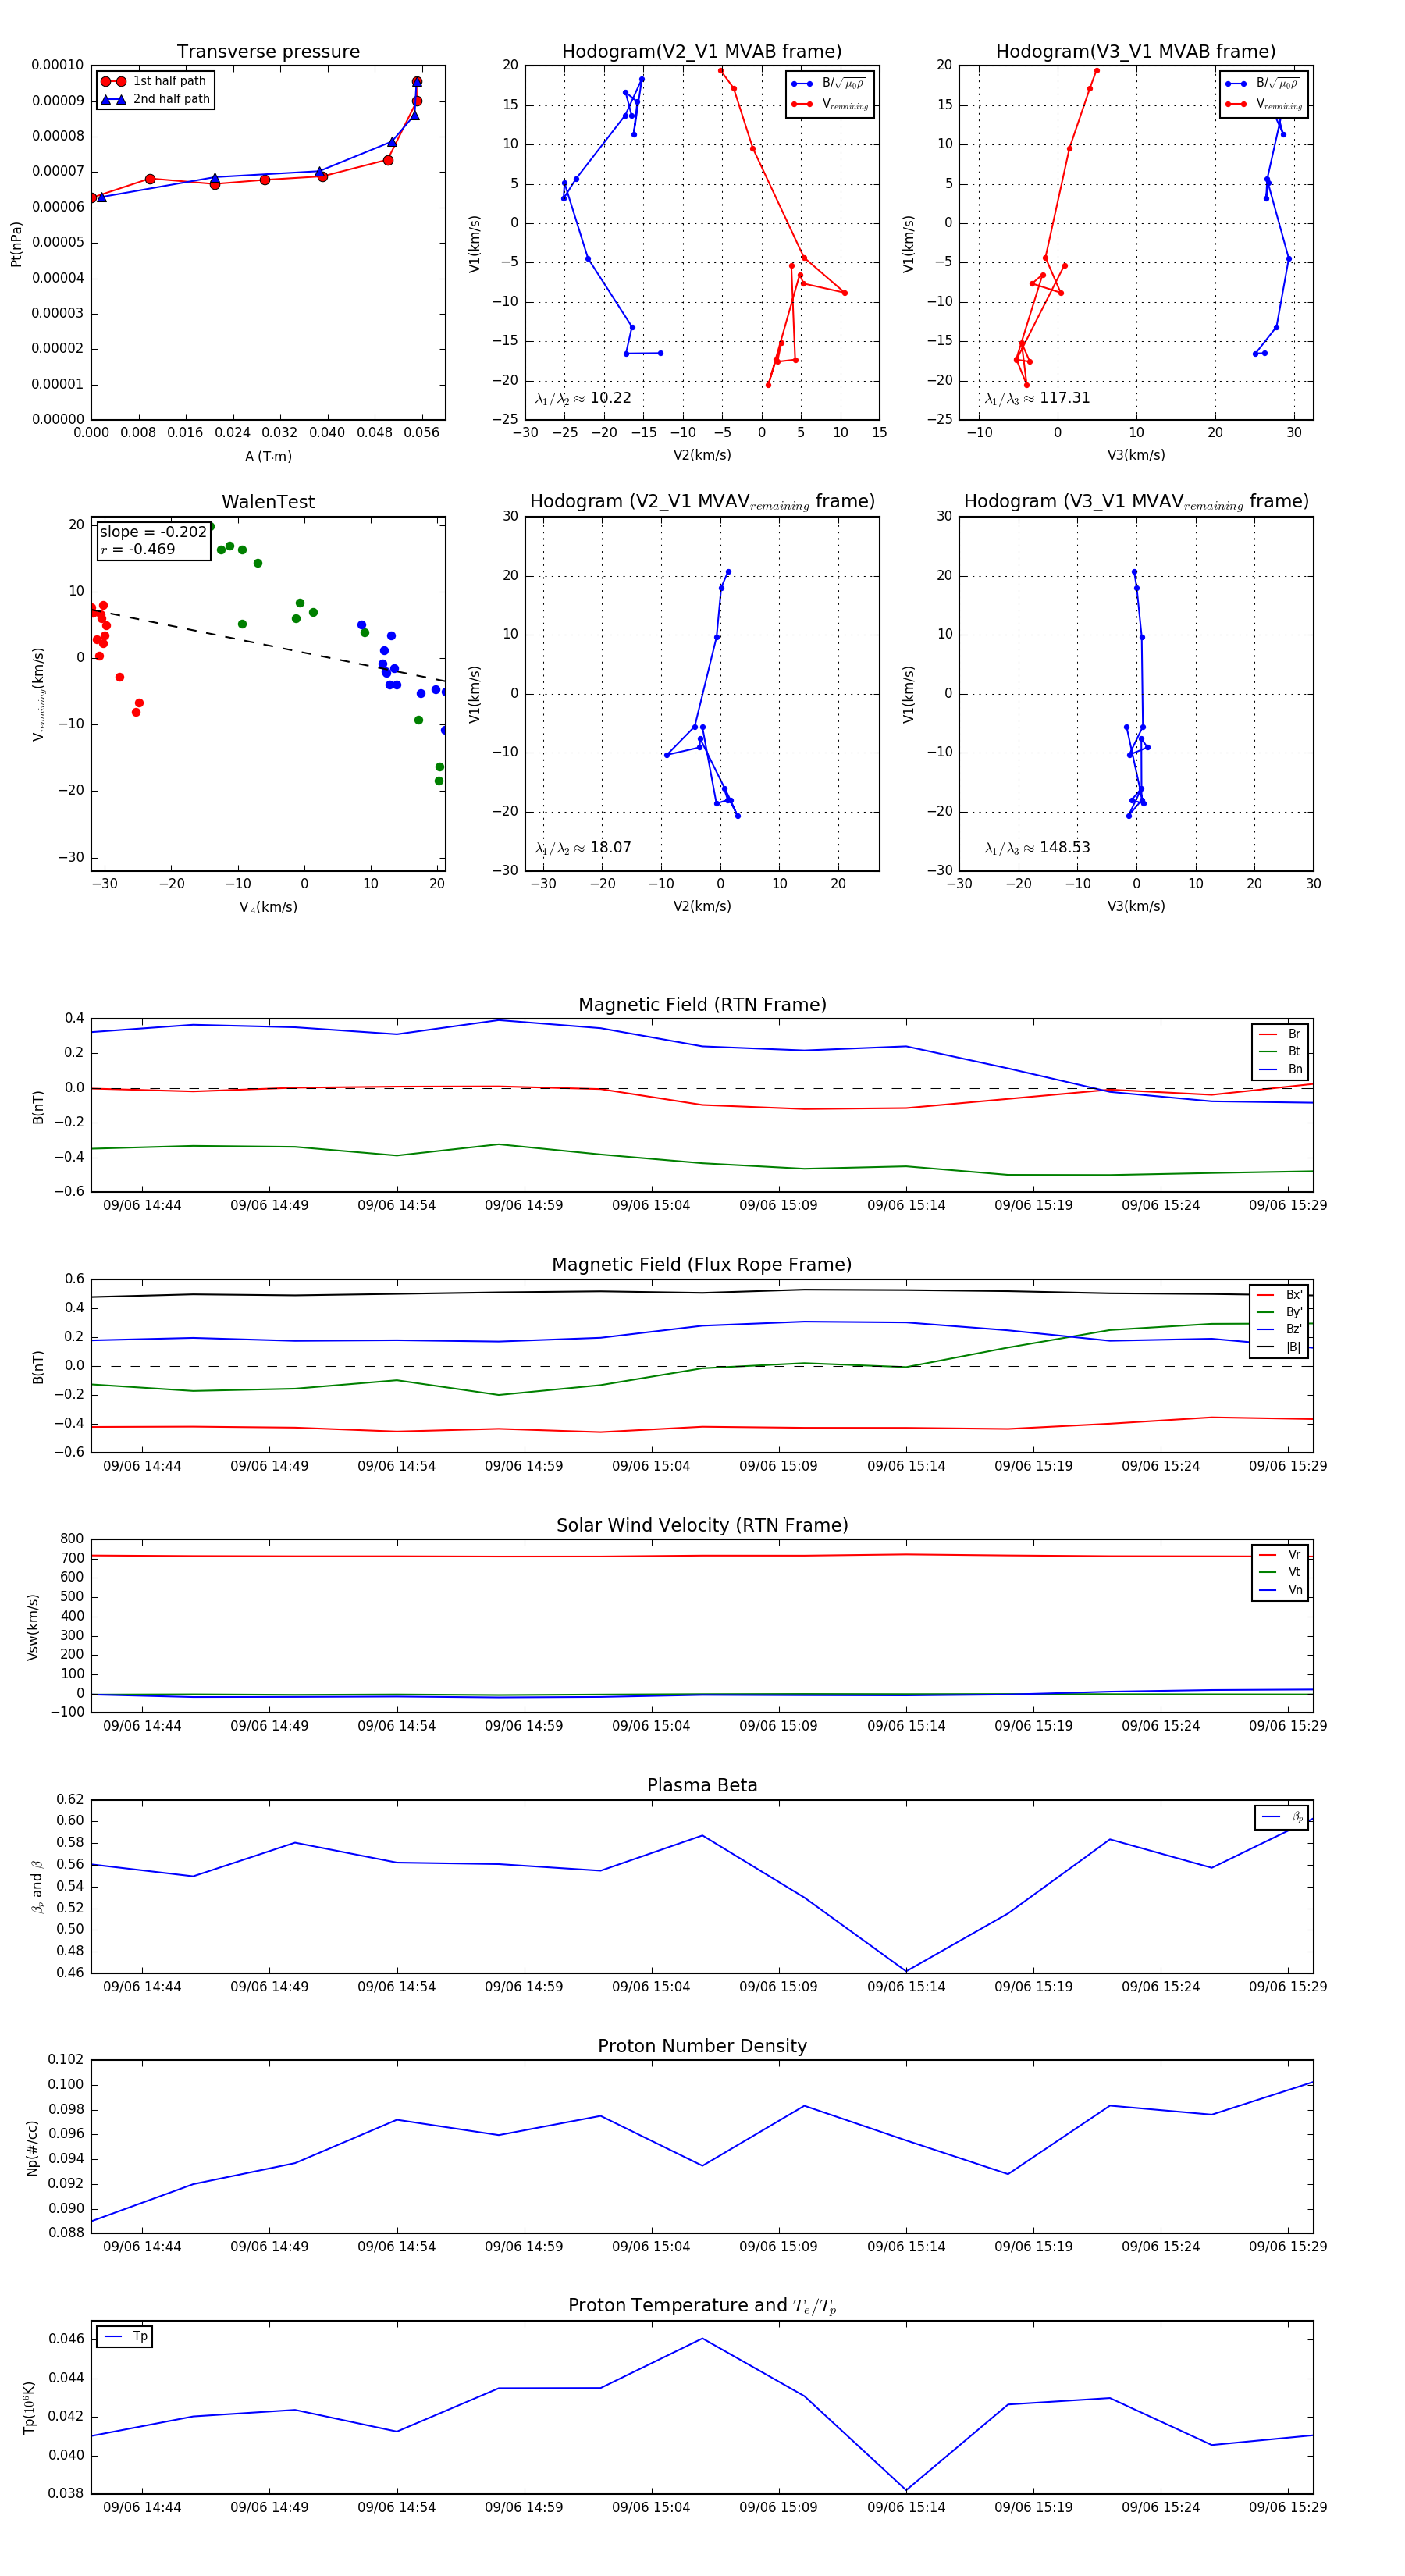The height and width of the screenshot is (2576, 1405).
Task: Click the Br red legend line swatch
Action: tap(1268, 1034)
